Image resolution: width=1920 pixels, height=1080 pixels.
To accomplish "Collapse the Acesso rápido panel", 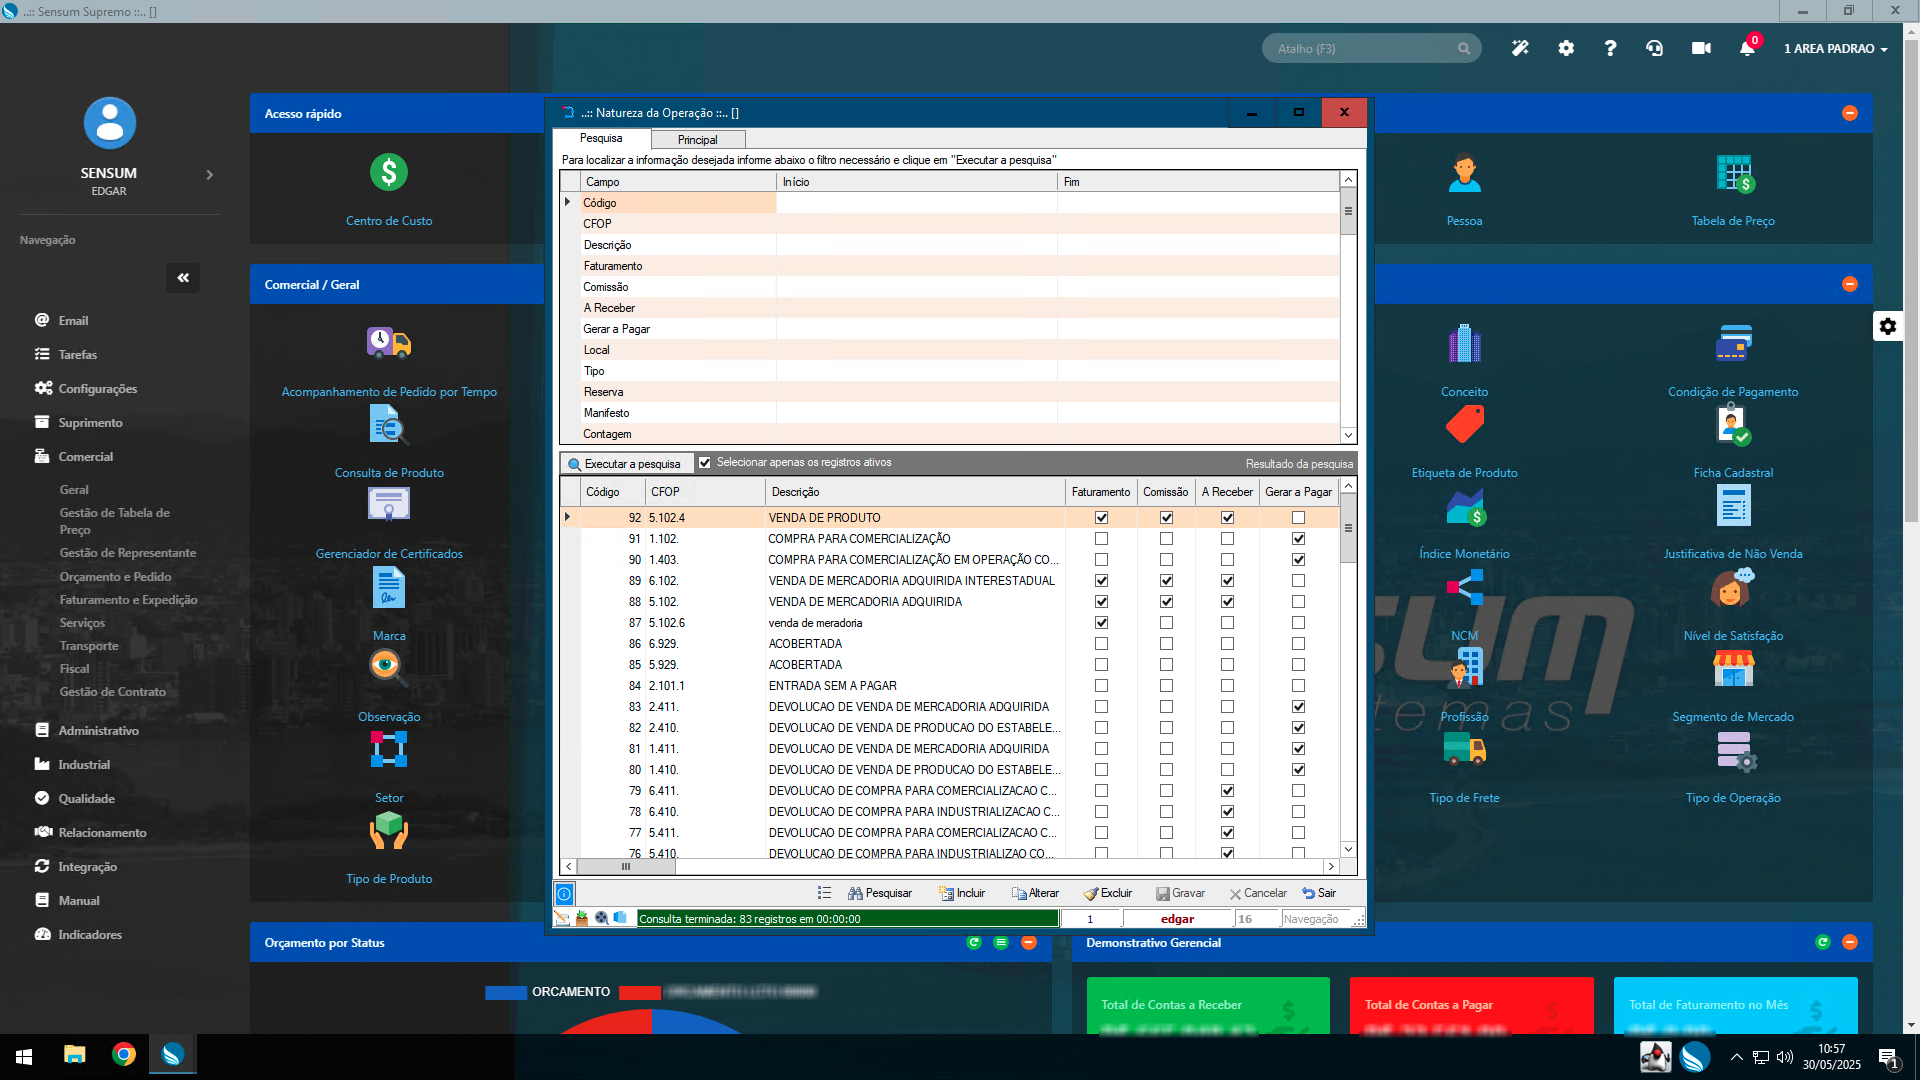I will point(1849,113).
